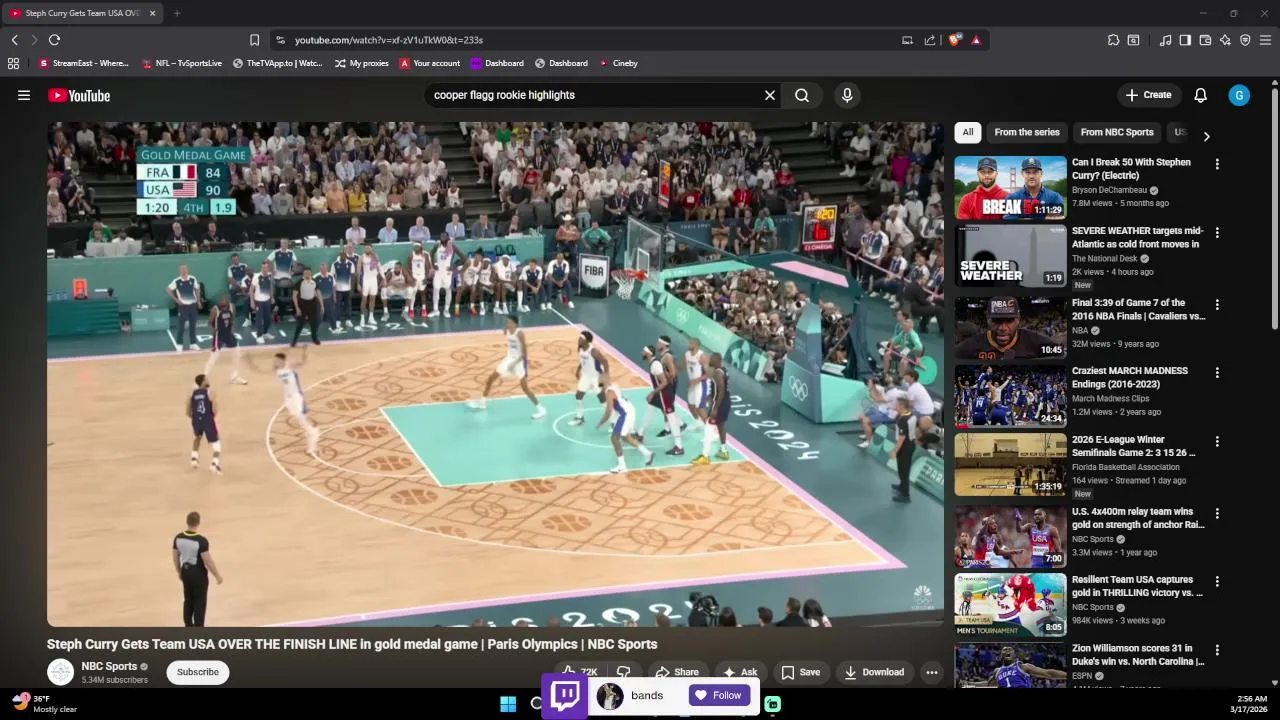This screenshot has width=1280, height=720.
Task: Open the Create menu
Action: [x=1148, y=95]
